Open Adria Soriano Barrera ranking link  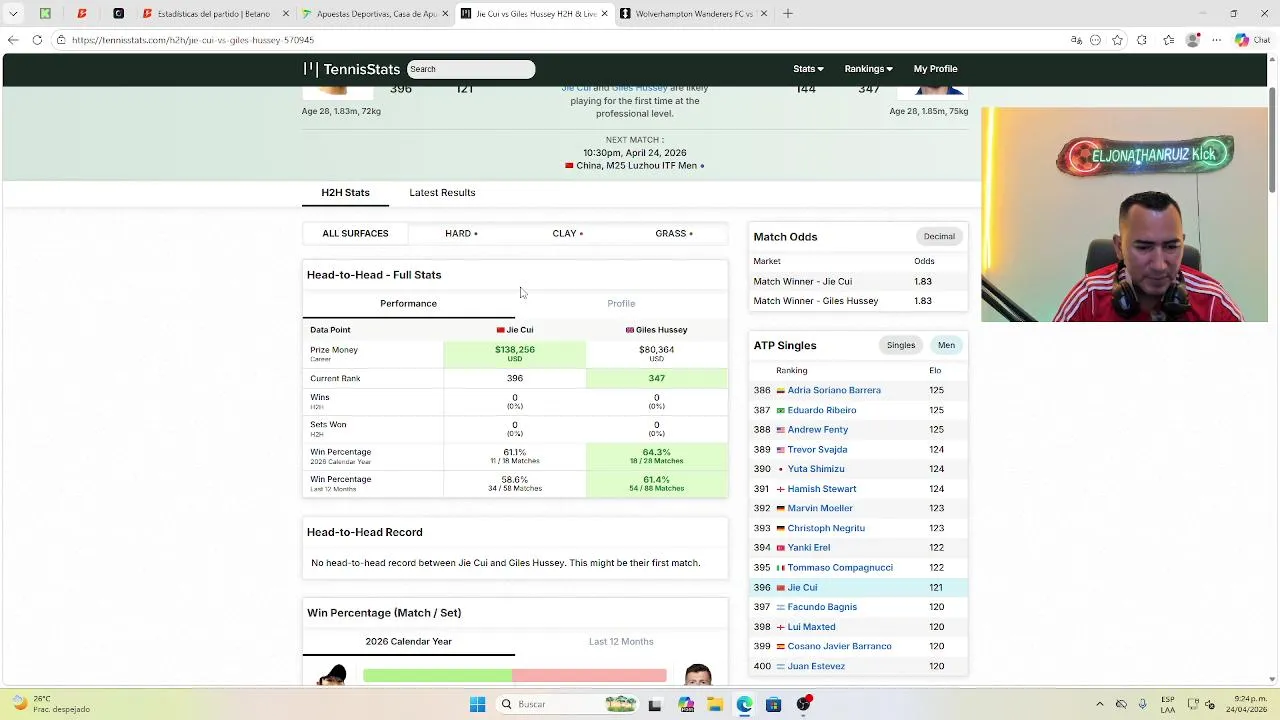click(834, 390)
